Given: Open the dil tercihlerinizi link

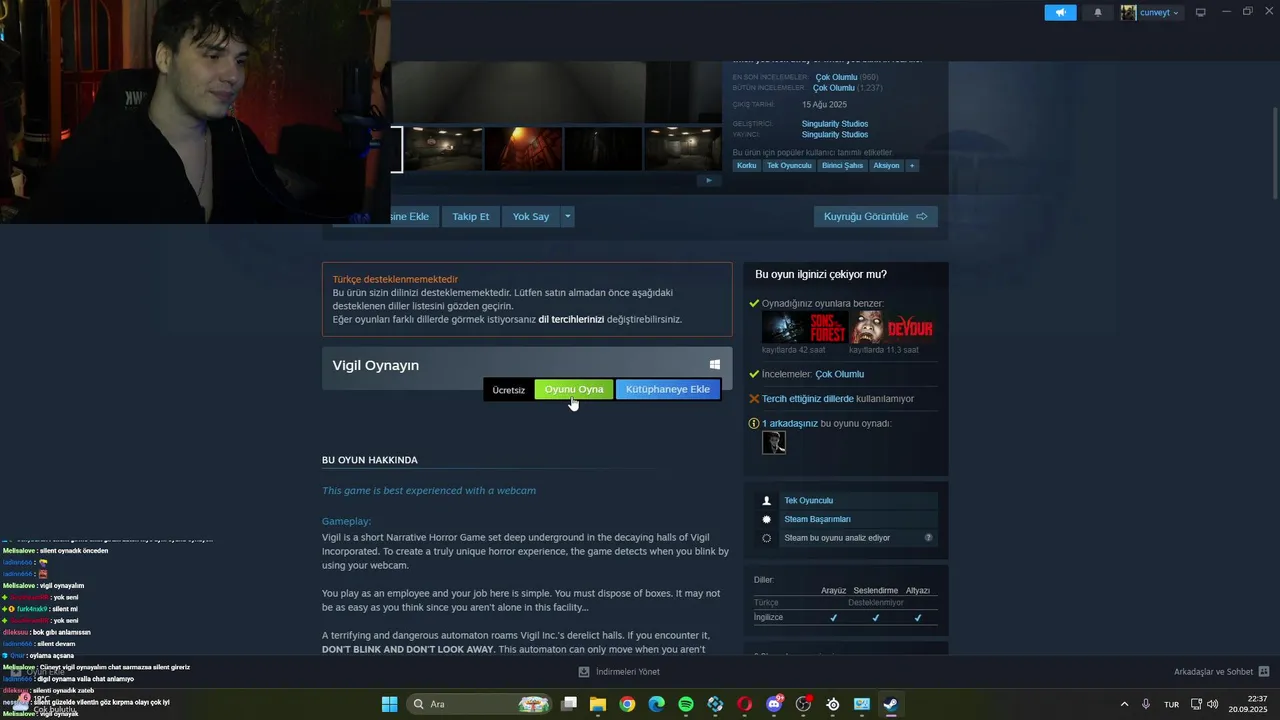Looking at the screenshot, I should 571,319.
